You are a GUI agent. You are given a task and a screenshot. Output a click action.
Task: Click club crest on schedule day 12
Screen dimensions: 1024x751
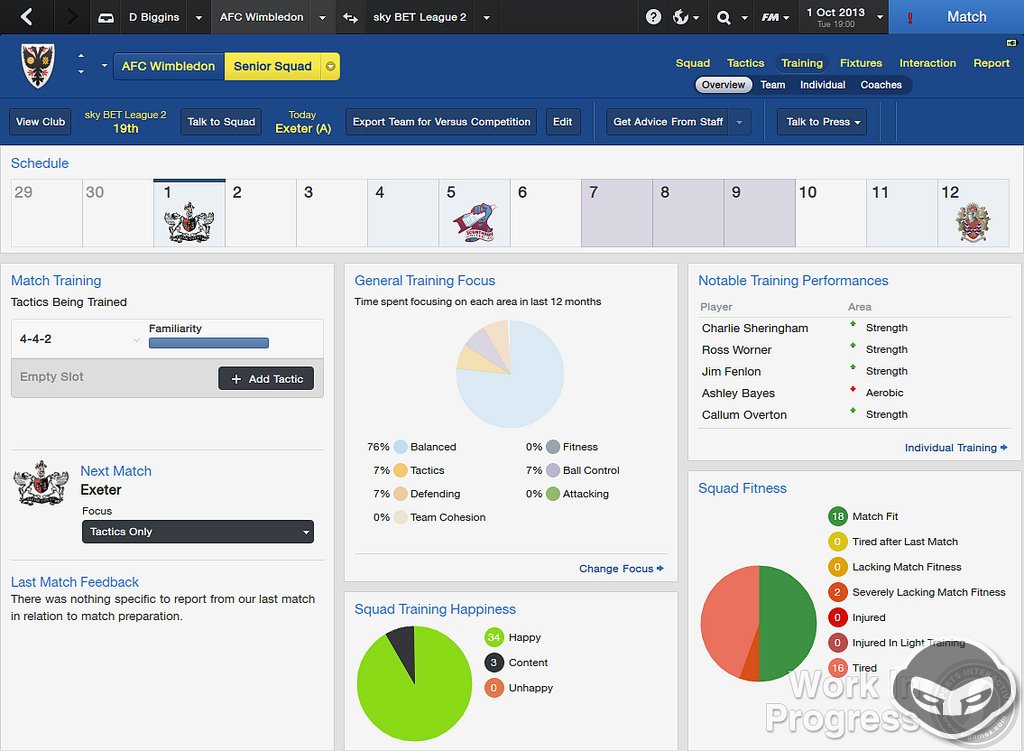point(973,223)
